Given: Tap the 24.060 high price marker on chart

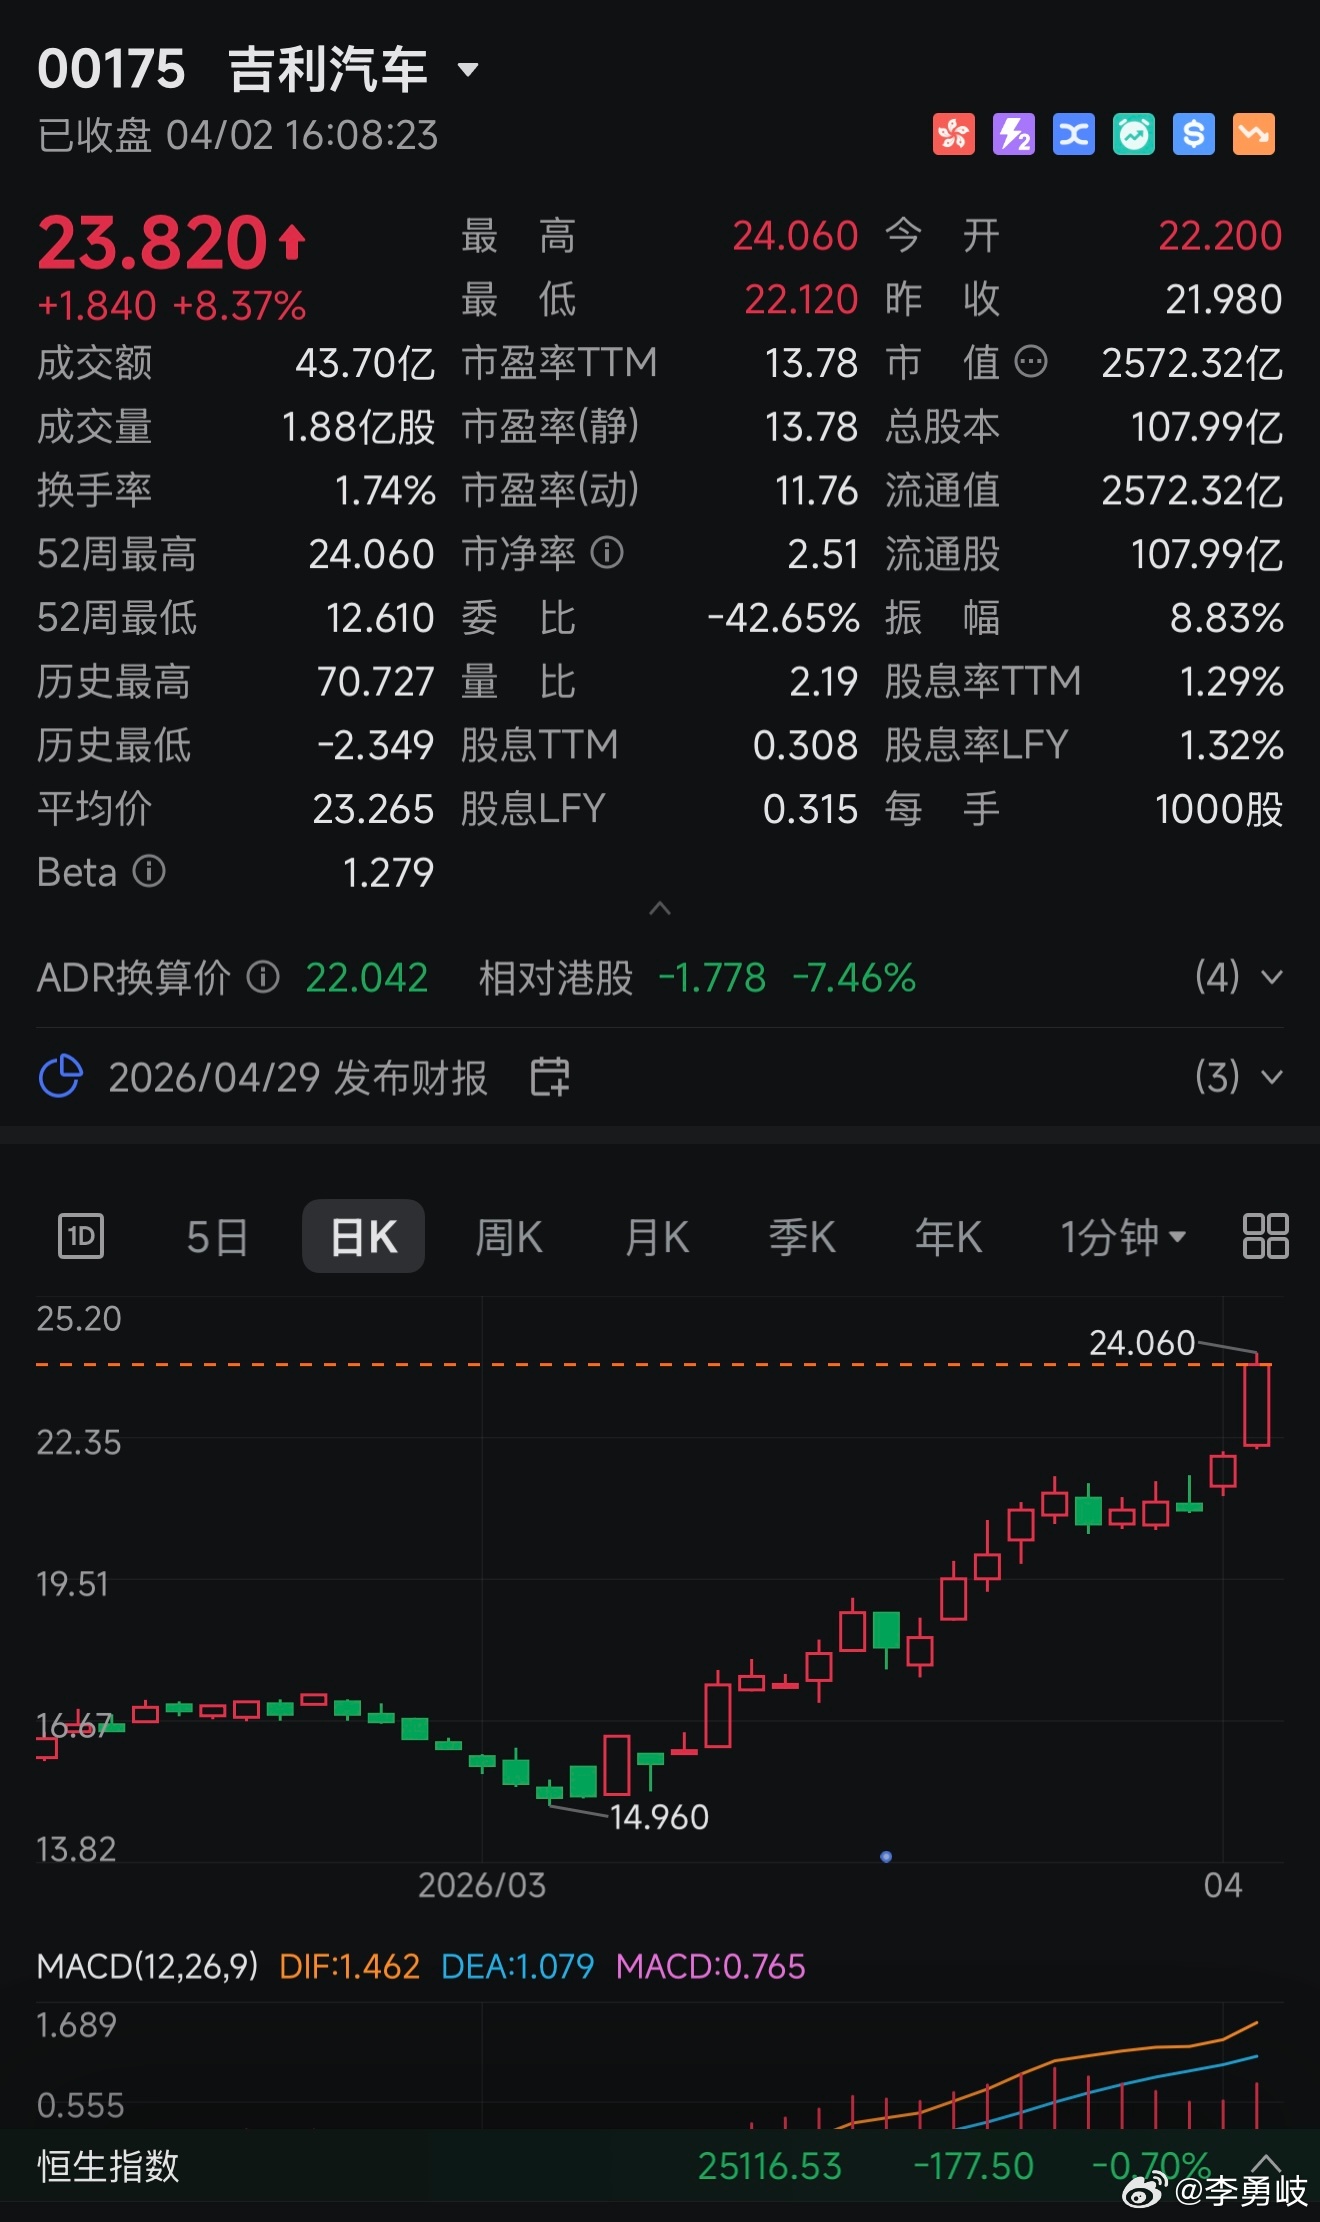Looking at the screenshot, I should coord(1142,1342).
